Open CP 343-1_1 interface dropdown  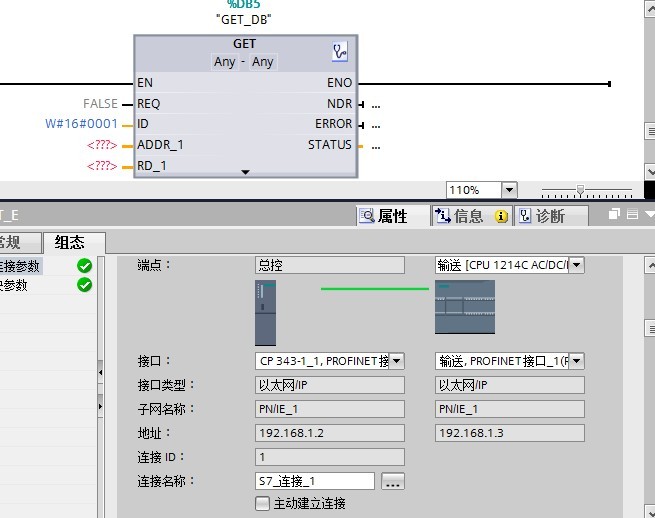pos(396,361)
